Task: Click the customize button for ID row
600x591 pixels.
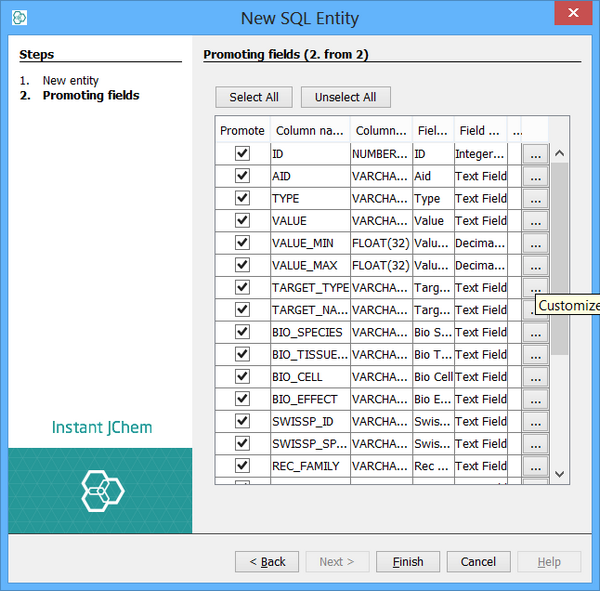Action: tap(535, 154)
